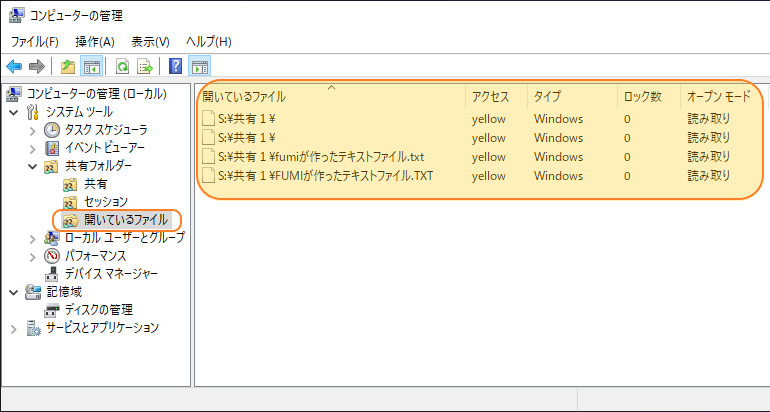770x412 pixels.
Task: Click the イベント ビューアー icon
Action: click(52, 148)
